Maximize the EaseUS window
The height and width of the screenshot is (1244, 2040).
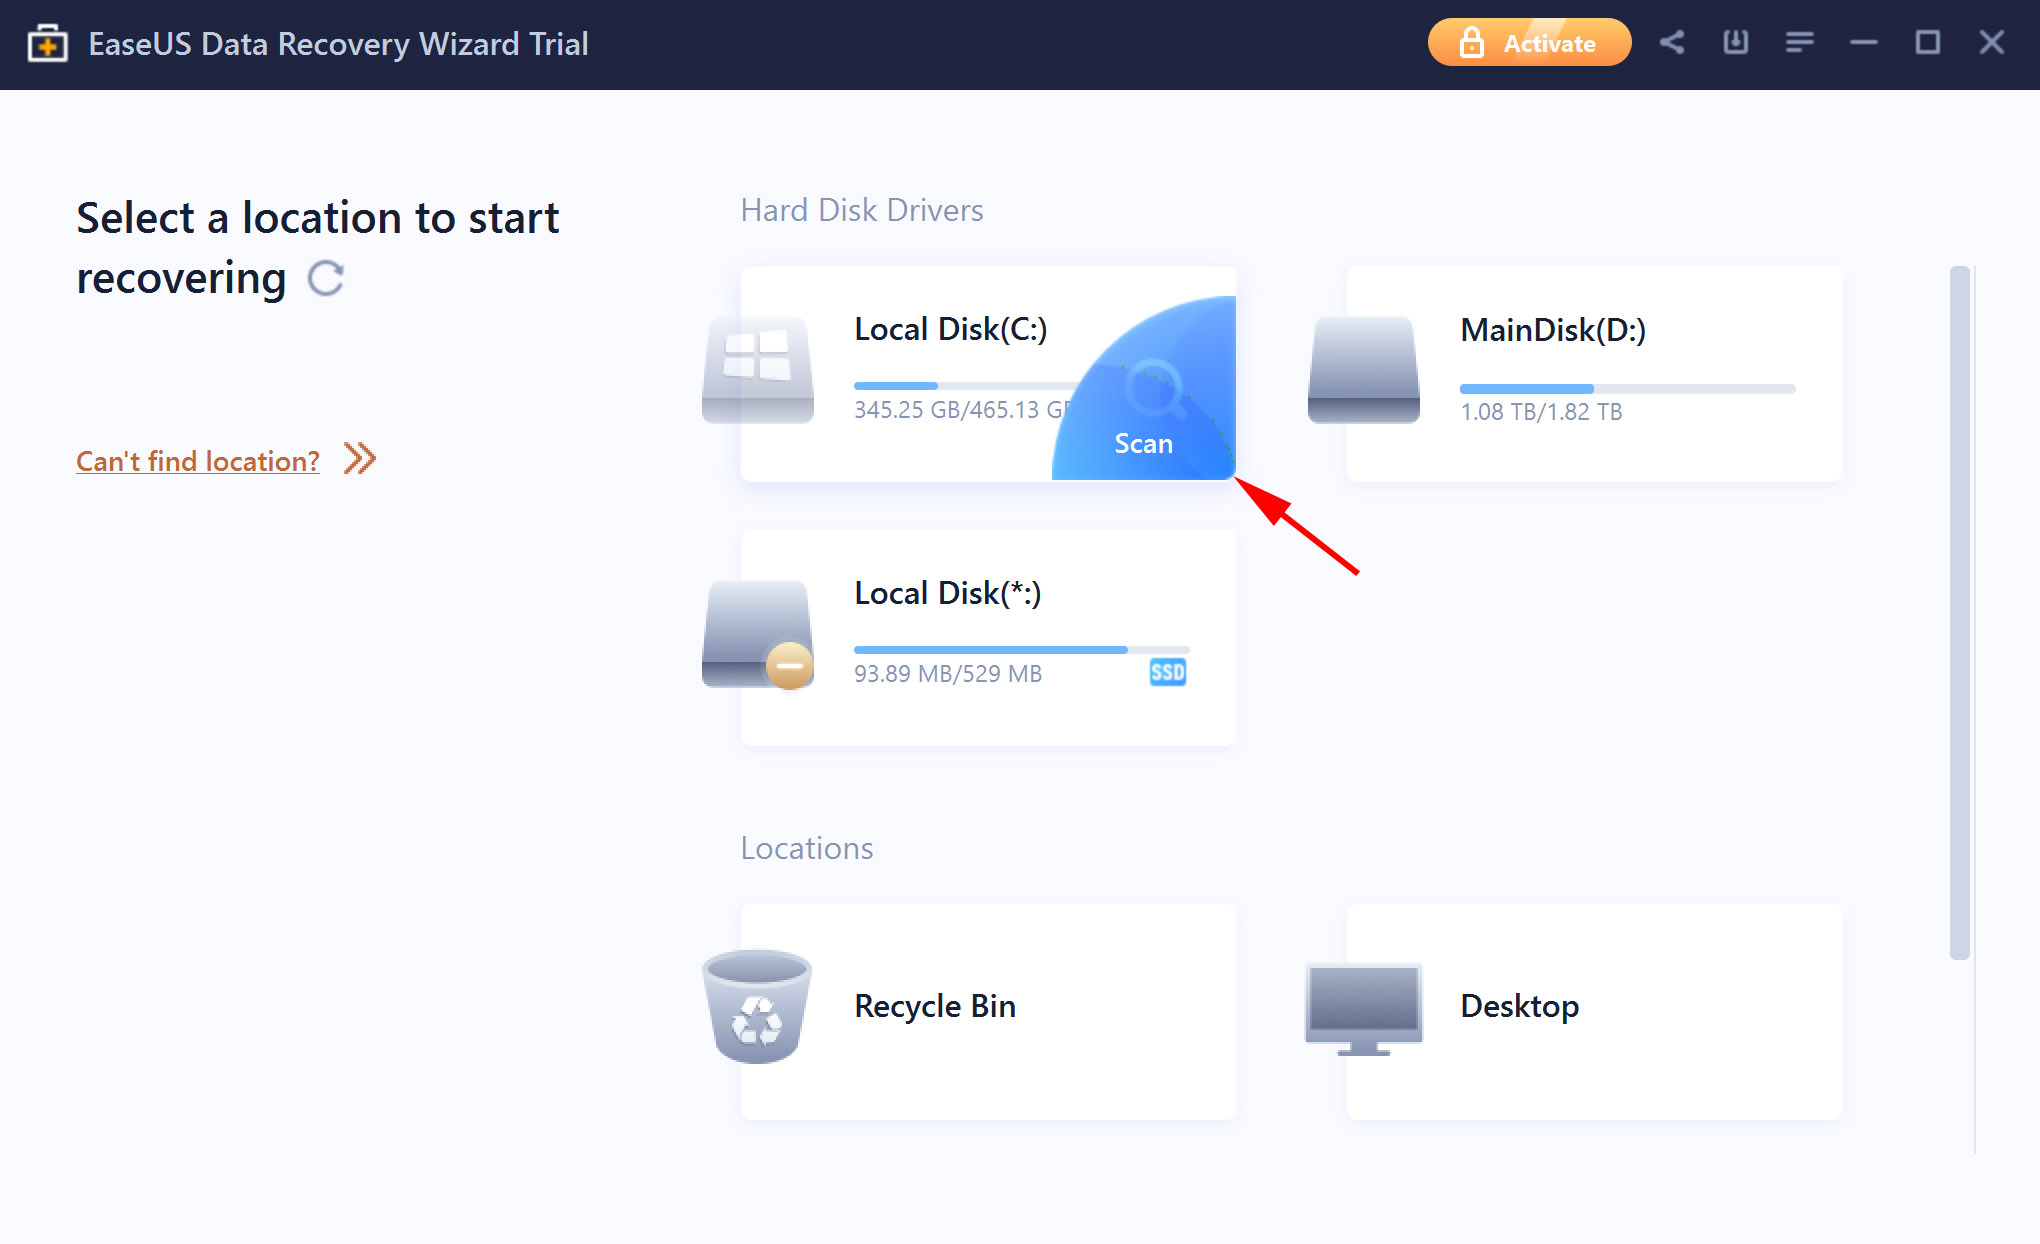[1928, 42]
